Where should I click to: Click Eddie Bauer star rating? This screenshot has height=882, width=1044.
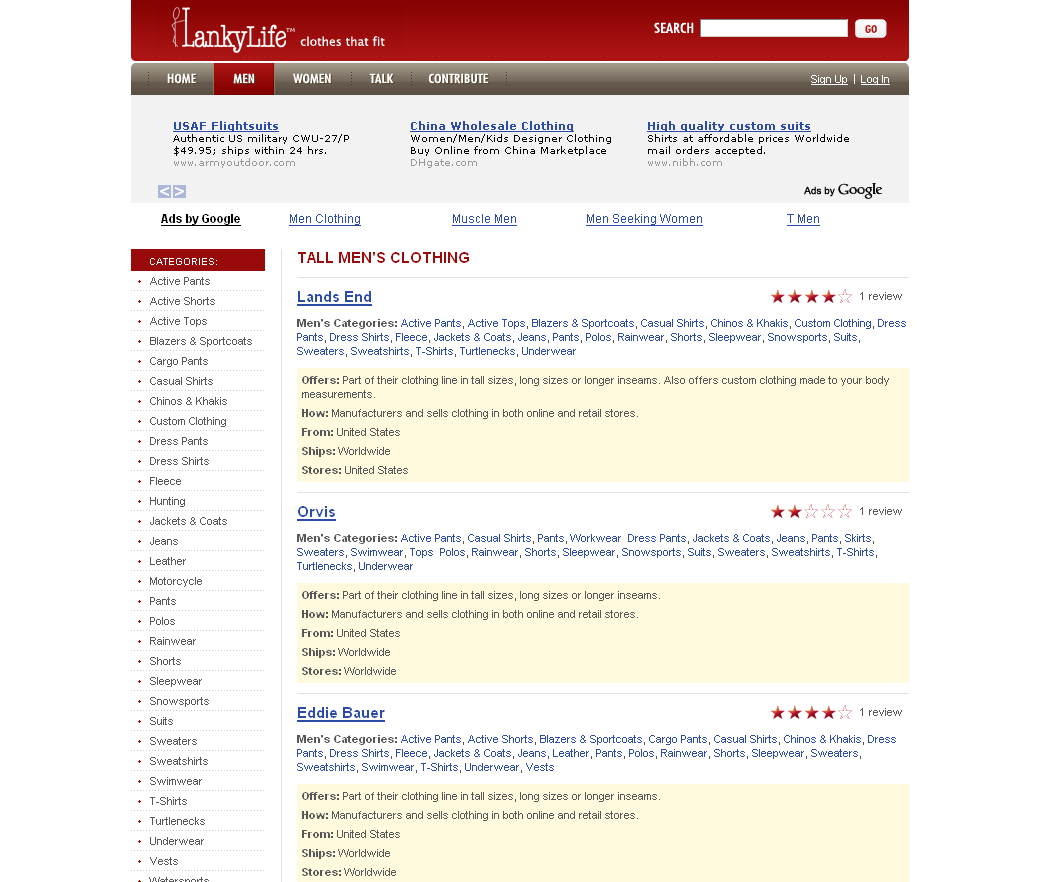[811, 713]
